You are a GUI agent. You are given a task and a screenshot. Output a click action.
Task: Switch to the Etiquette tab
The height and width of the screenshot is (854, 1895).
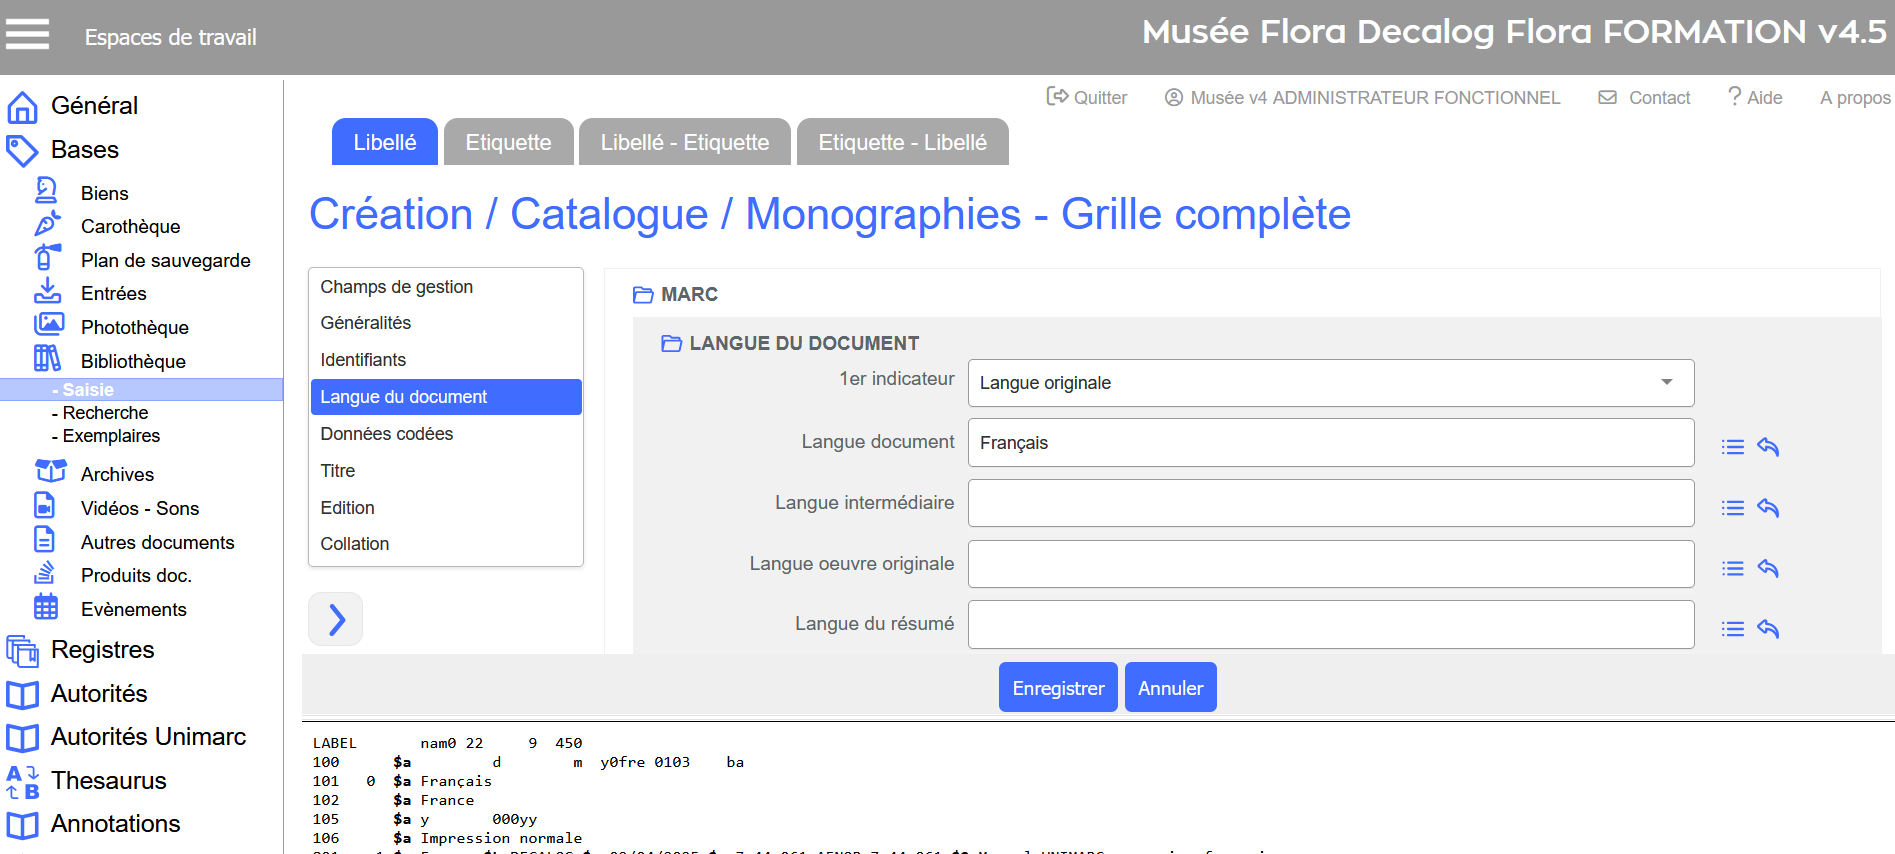508,142
